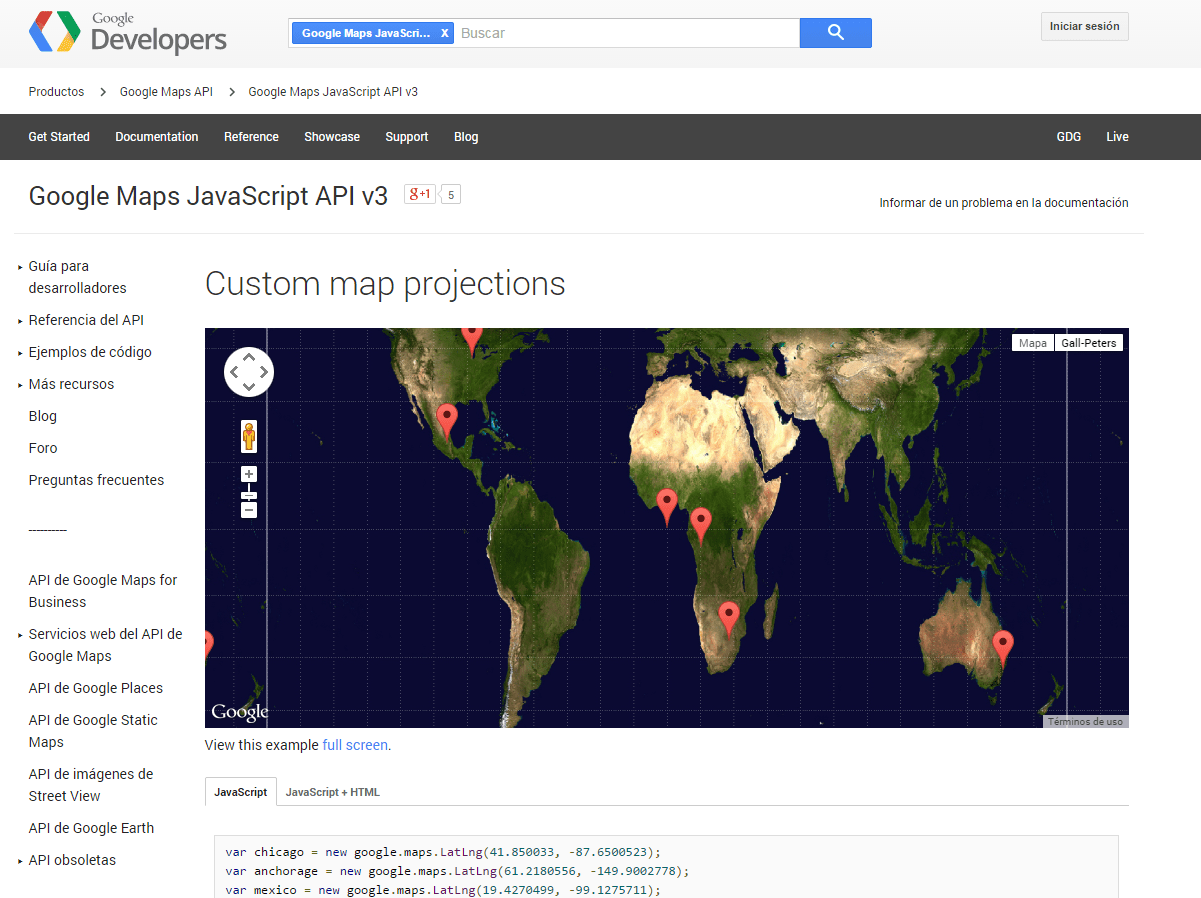
Task: Open Preguntas frecuentes sidebar link
Action: click(x=96, y=480)
